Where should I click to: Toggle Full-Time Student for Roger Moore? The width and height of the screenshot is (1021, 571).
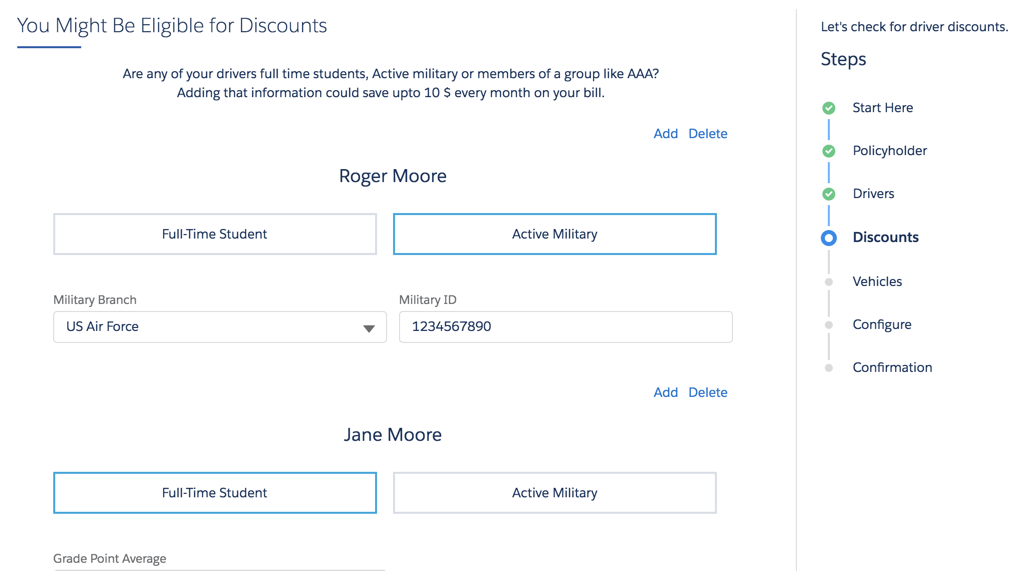[x=215, y=234]
